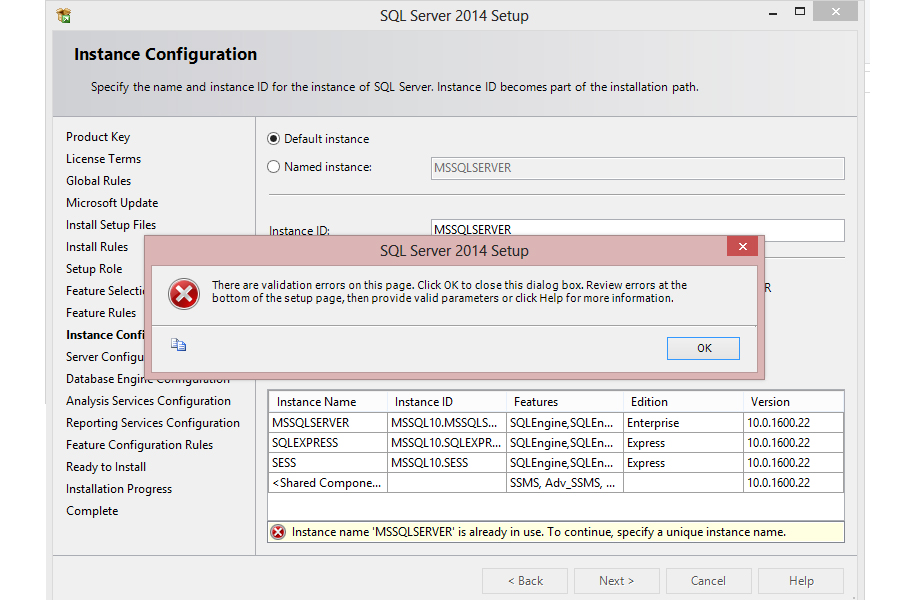900x600 pixels.
Task: Select the SESS instance name cell
Action: pos(328,463)
